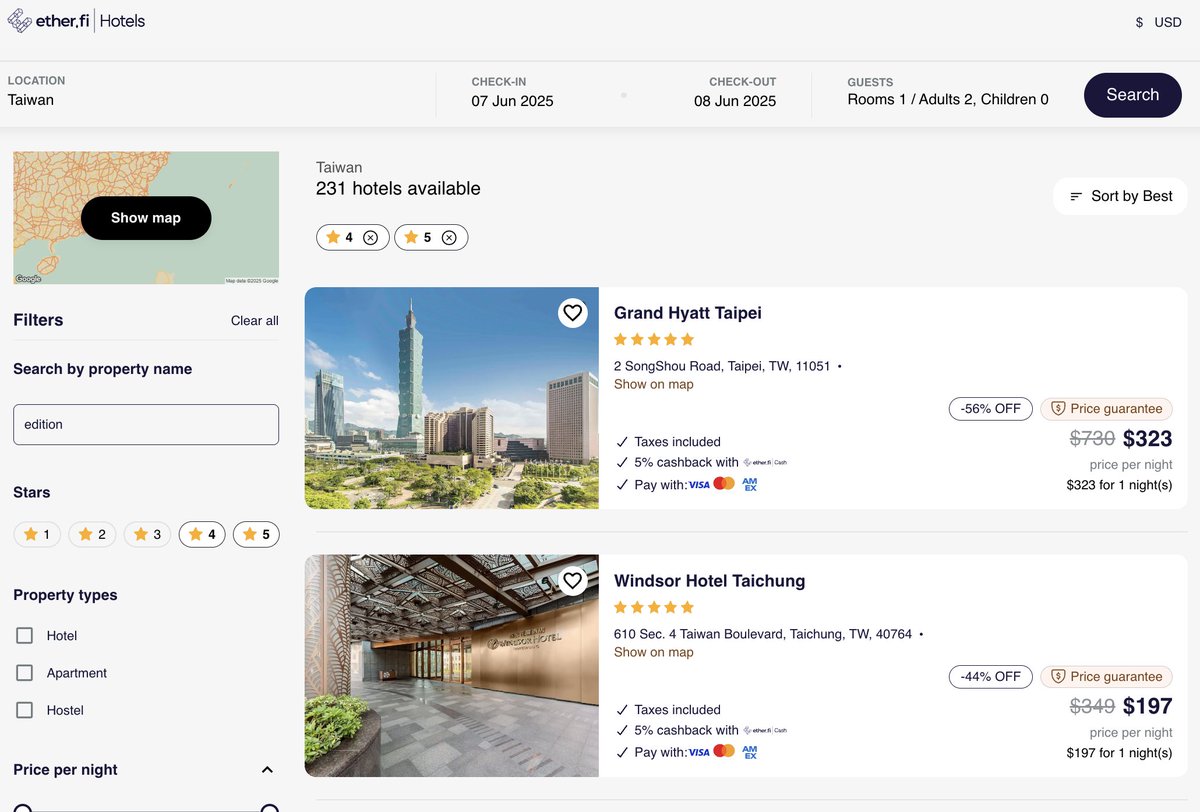Screen dimensions: 1200x812
Task: Remove the 5-star filter chip
Action: tap(449, 238)
